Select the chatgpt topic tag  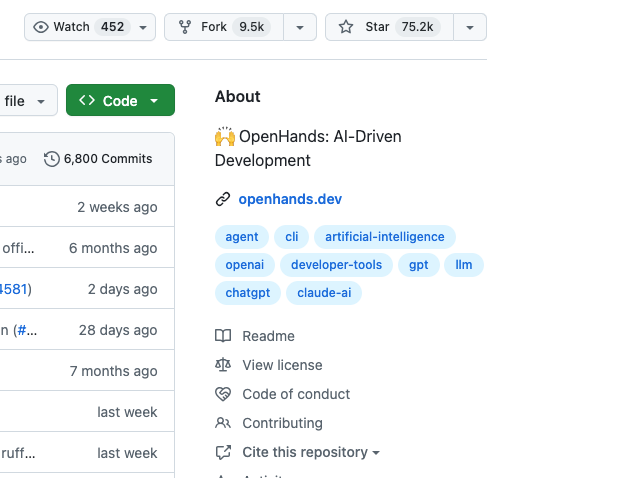point(248,293)
